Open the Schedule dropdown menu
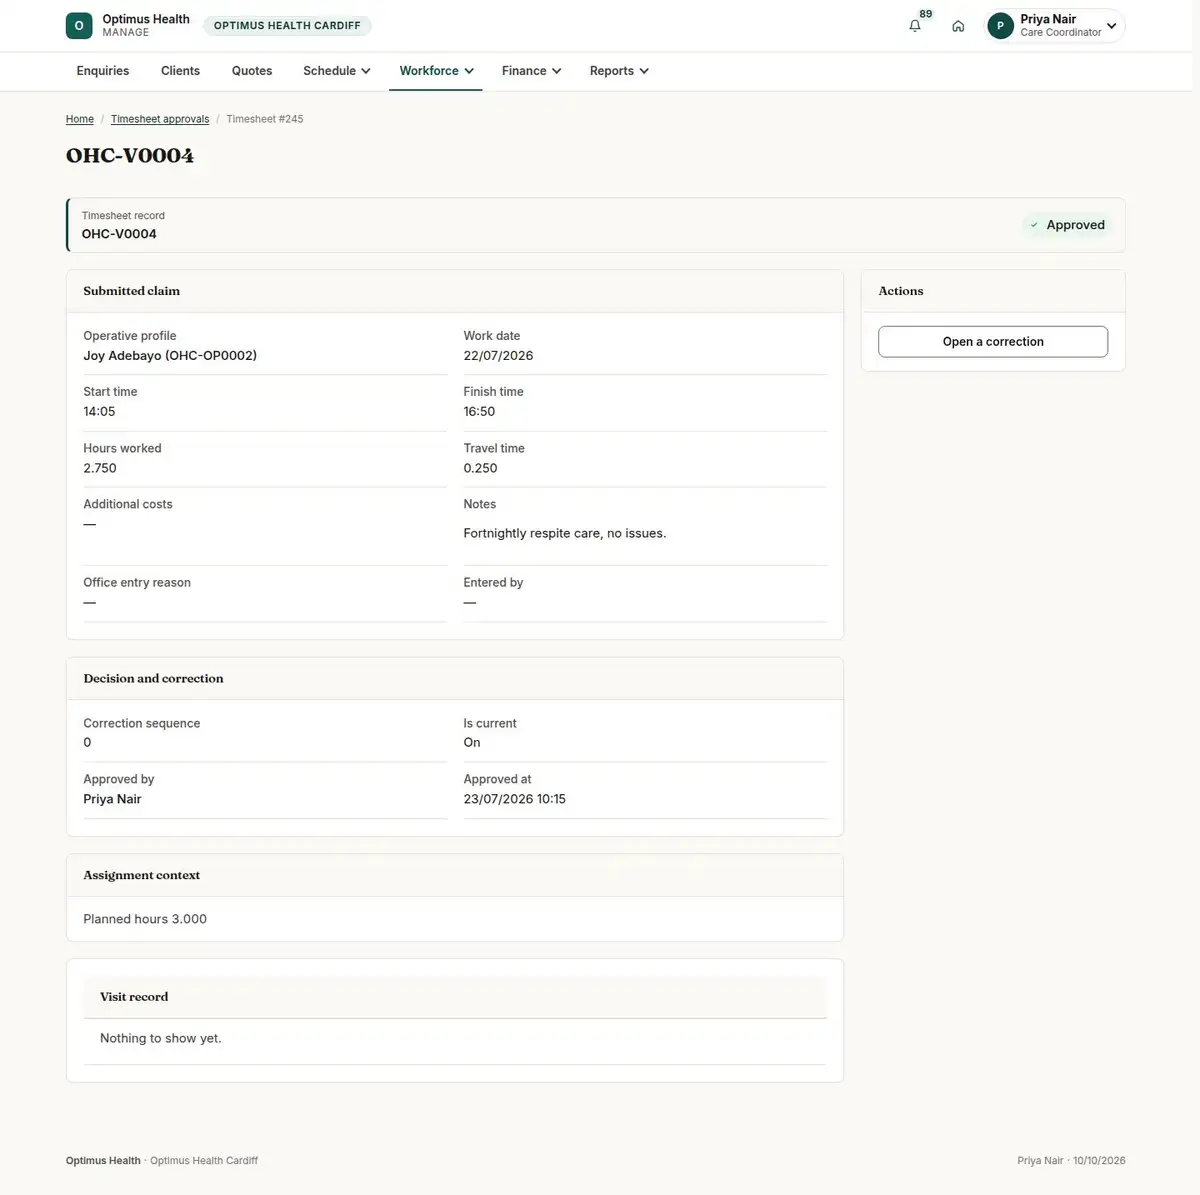This screenshot has width=1200, height=1195. click(x=337, y=71)
